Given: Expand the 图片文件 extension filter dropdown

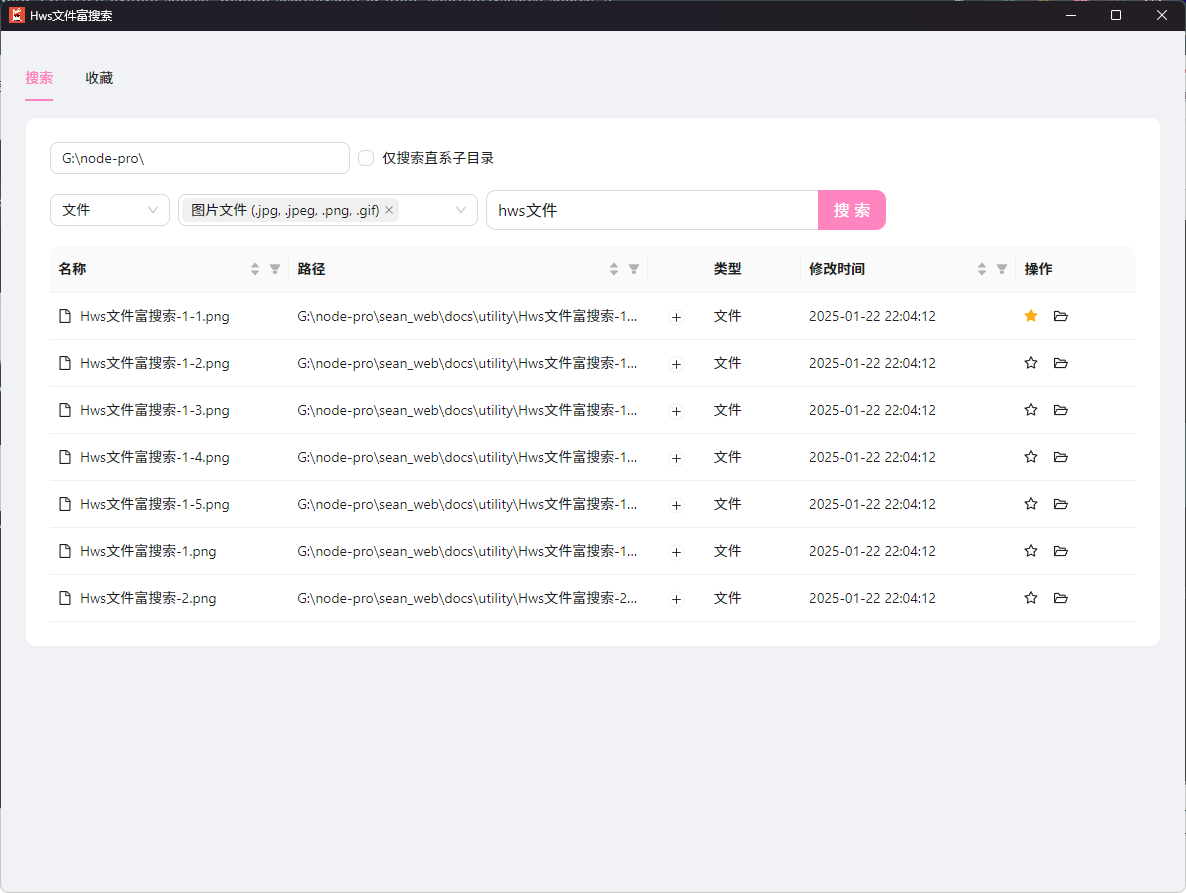Looking at the screenshot, I should pos(460,210).
